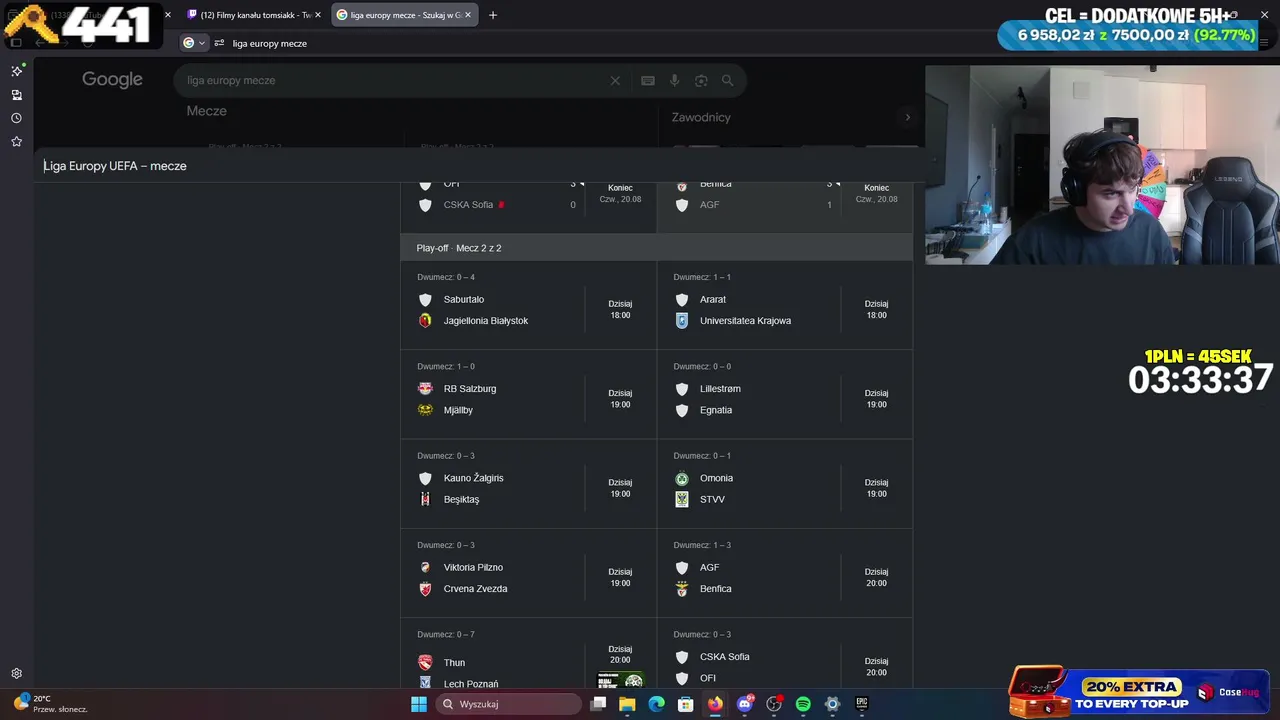Open the Thun vs Lech Poznań match

(x=528, y=654)
